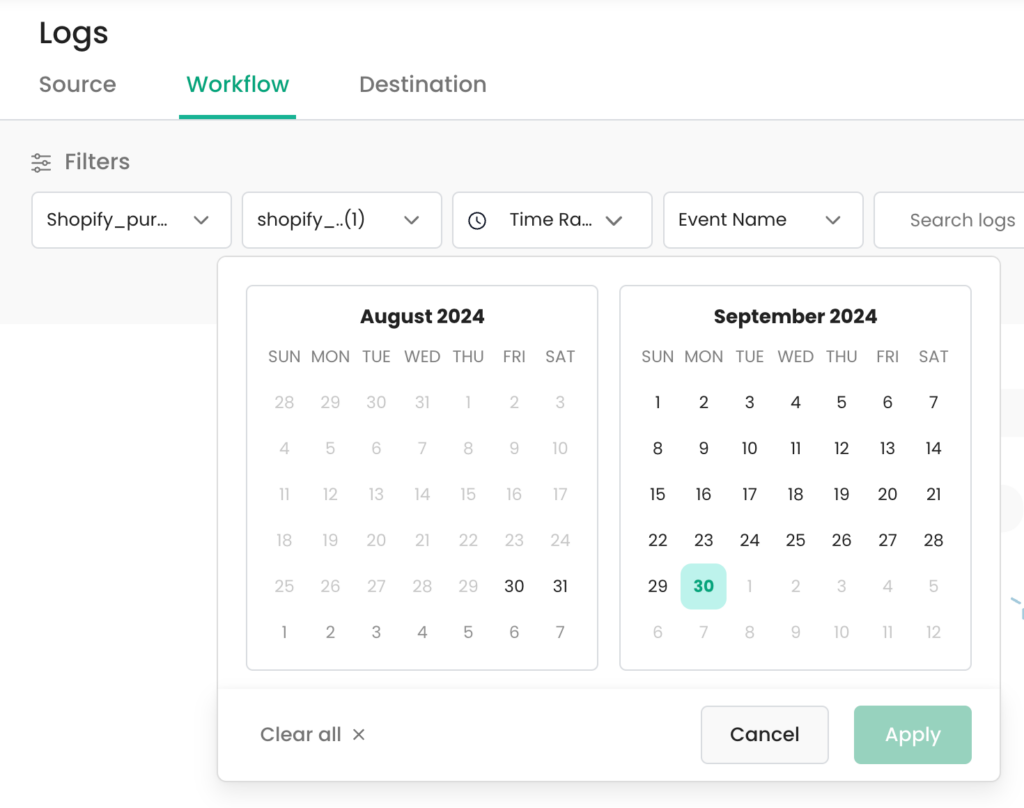Choose September 8 in the calendar
Screen dimensions: 1024x808
coord(658,448)
